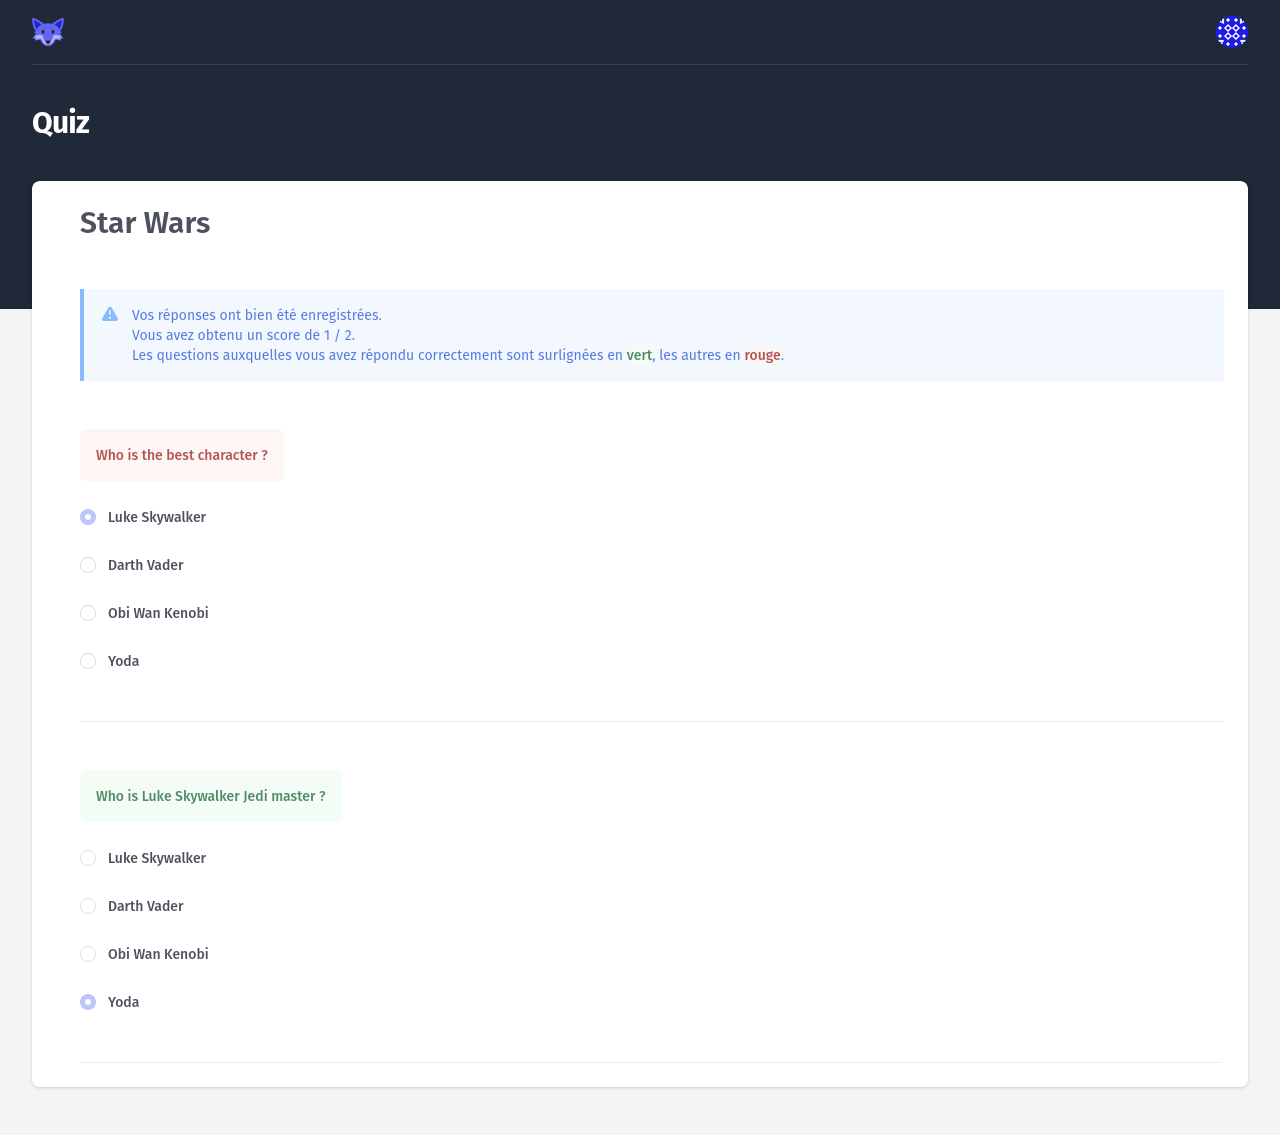The image size is (1280, 1135).
Task: Choose Luke Skywalker as his own Jedi master
Action: click(x=88, y=858)
